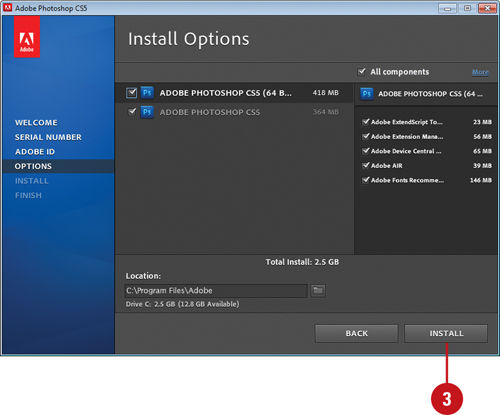This screenshot has height=415, width=500.
Task: Toggle the 364 MB Adobe Photoshop CS5 checkbox
Action: click(132, 112)
